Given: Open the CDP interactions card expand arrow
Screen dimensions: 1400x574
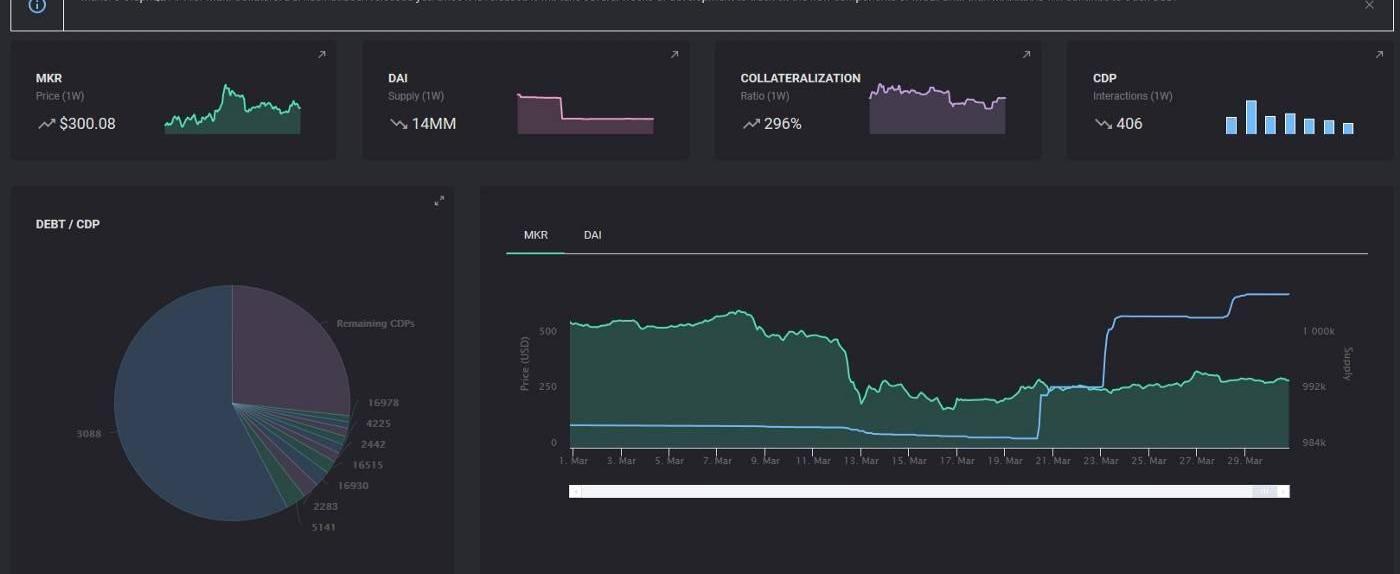Looking at the screenshot, I should coord(1378,55).
